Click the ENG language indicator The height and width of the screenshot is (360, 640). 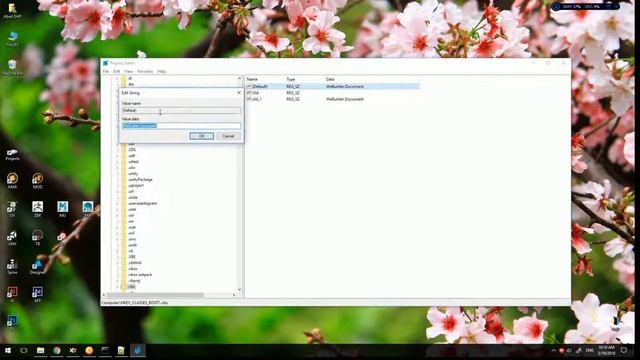tap(590, 351)
